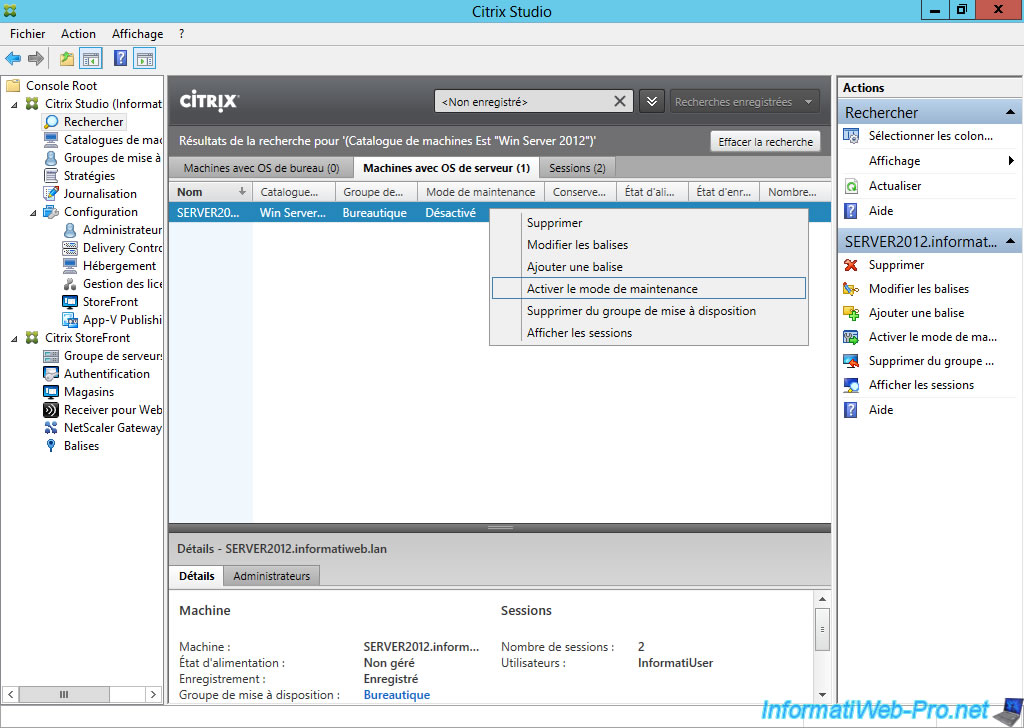Click scroll right arrow under console tree
Screen dimensions: 1024x728
point(153,694)
